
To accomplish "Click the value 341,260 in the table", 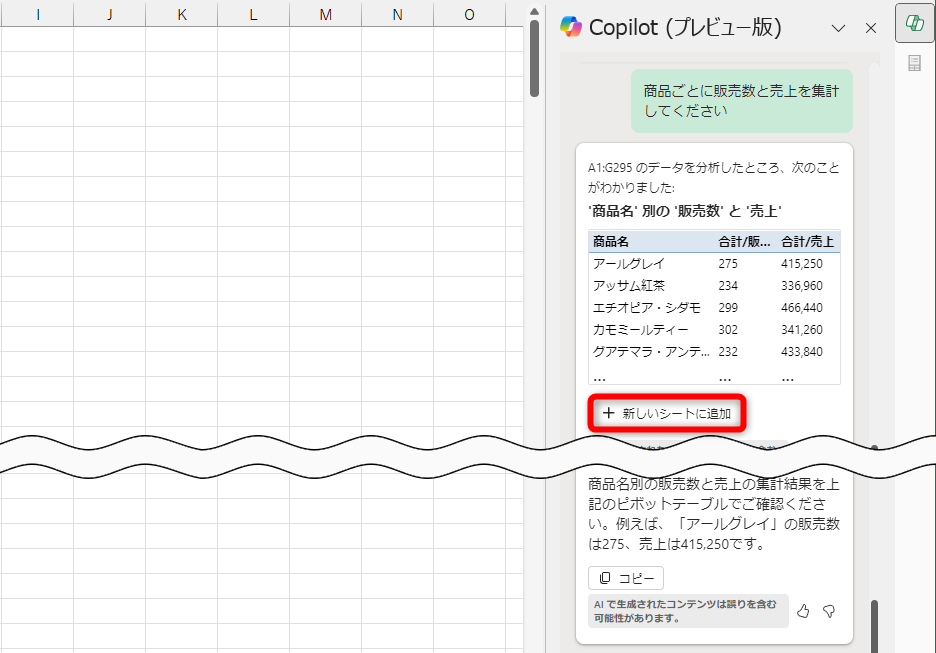I will tap(802, 329).
